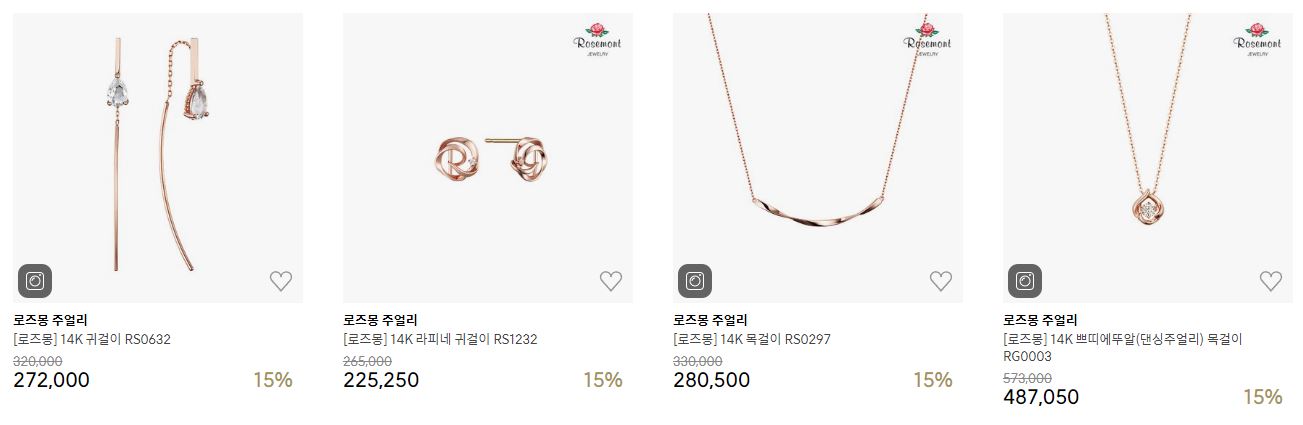
Task: Open the Instagram icon on RS0632 earrings
Action: tap(35, 281)
